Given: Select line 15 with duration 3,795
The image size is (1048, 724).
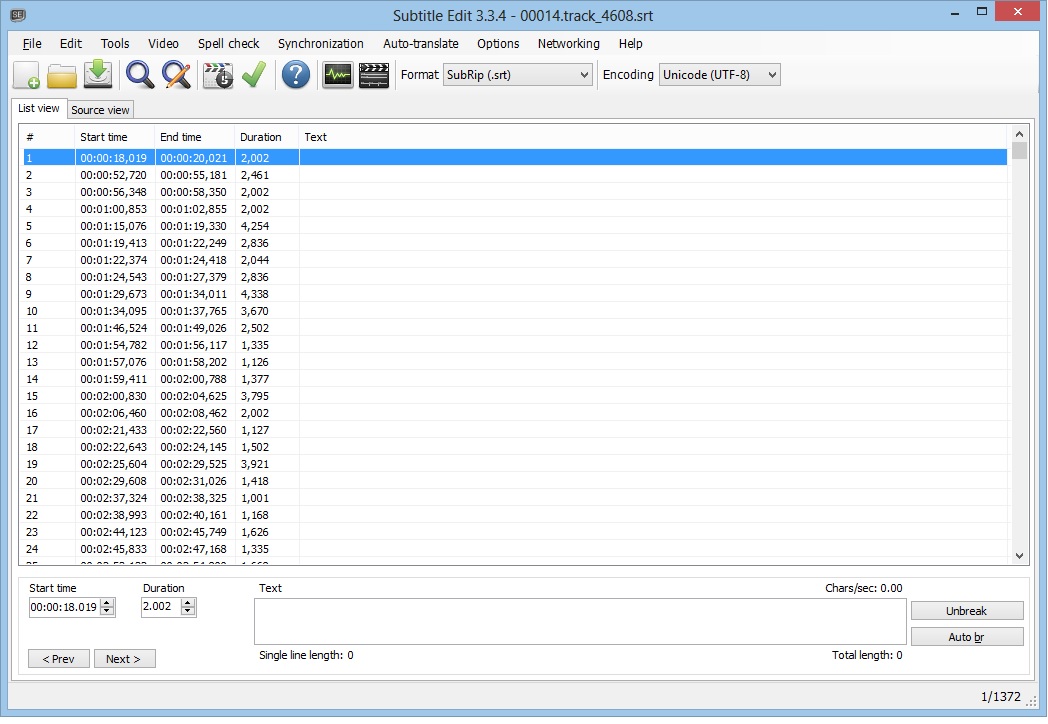Looking at the screenshot, I should click(515, 396).
